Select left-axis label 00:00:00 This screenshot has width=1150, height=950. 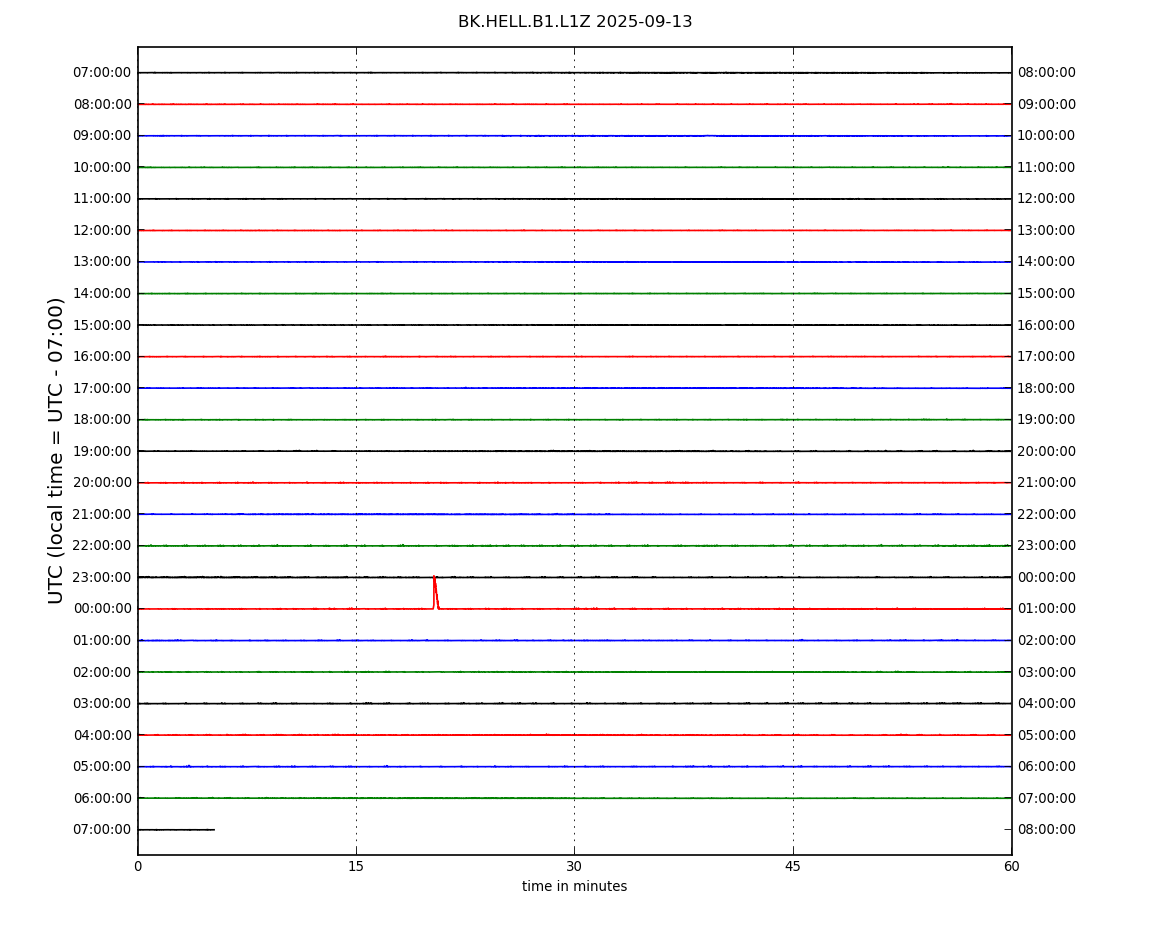[x=102, y=609]
